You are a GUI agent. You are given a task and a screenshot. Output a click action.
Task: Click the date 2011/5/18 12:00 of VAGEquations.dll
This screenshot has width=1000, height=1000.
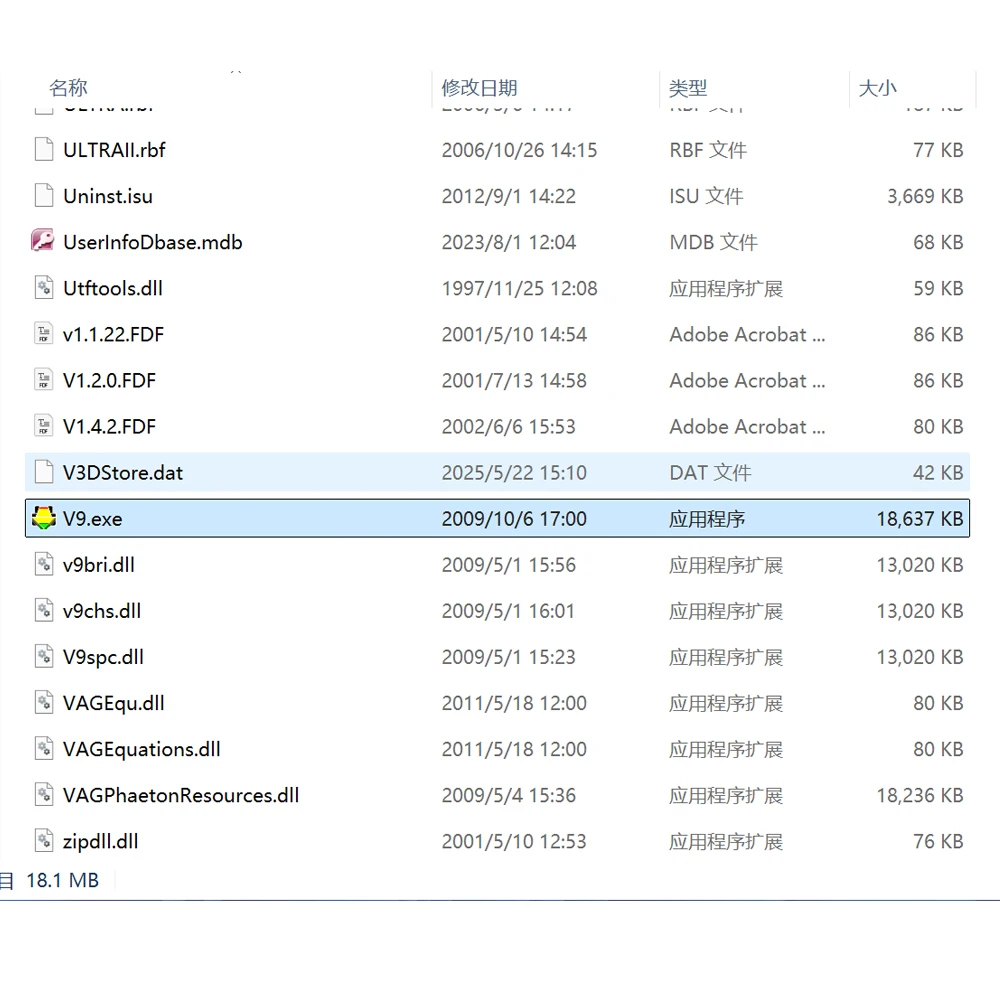tap(514, 749)
